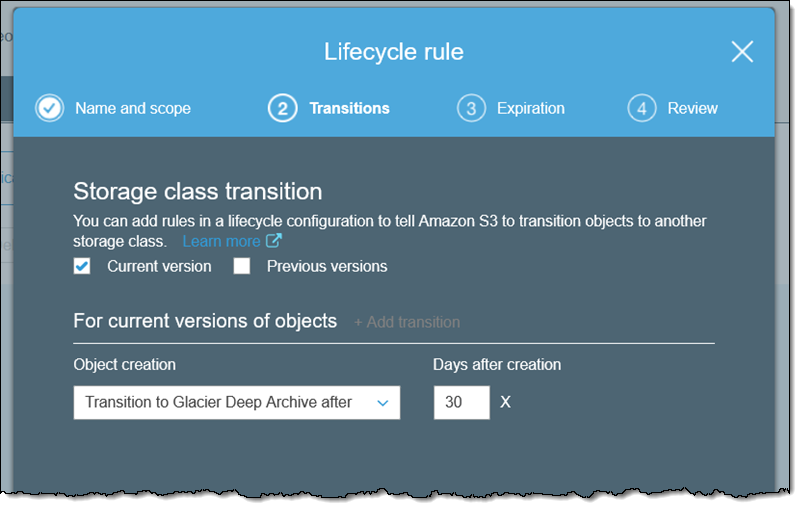Click the checkmark icon for step one
Image resolution: width=800 pixels, height=508 pixels.
(49, 108)
